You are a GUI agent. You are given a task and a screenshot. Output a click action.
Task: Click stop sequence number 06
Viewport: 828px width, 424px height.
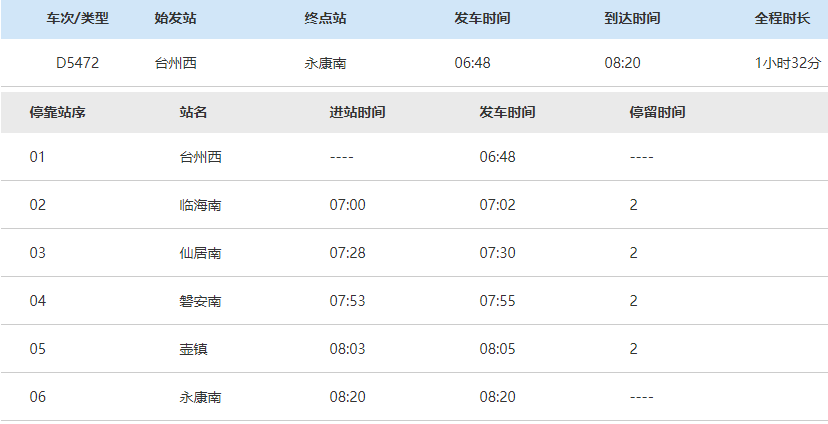tap(38, 397)
